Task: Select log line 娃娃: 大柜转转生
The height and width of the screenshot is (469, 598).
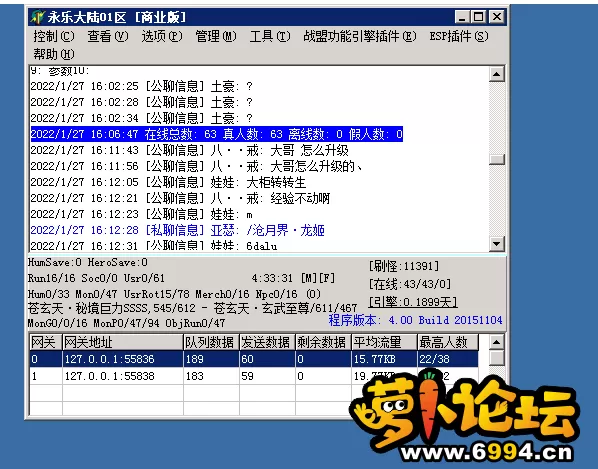Action: (x=168, y=182)
